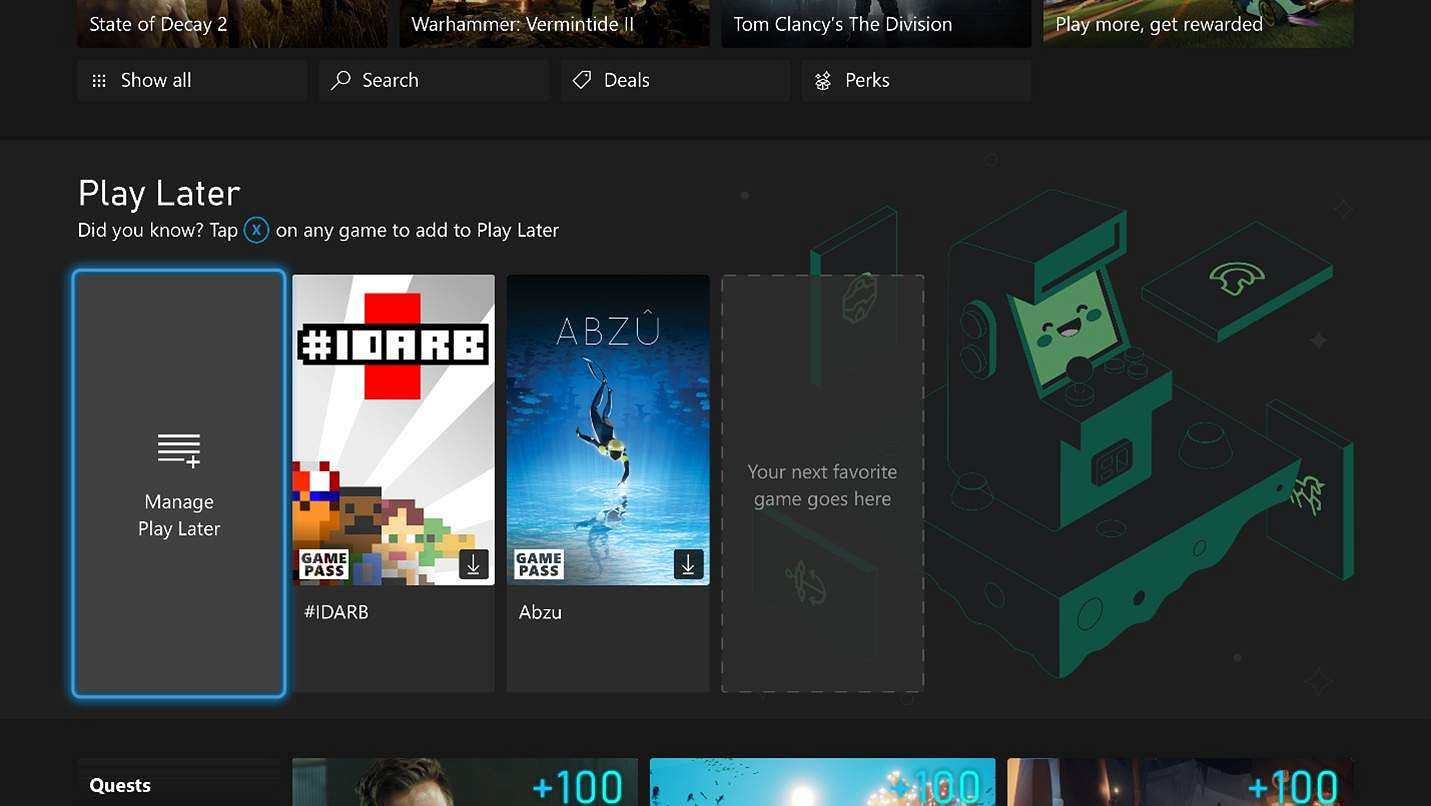
Task: Click the download icon on #IDARB
Action: [473, 564]
